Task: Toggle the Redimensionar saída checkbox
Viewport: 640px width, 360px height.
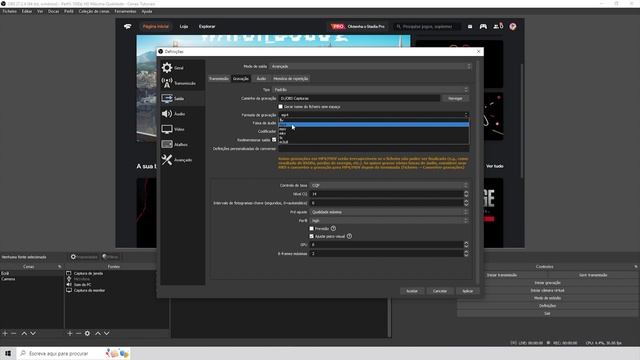Action: point(274,140)
